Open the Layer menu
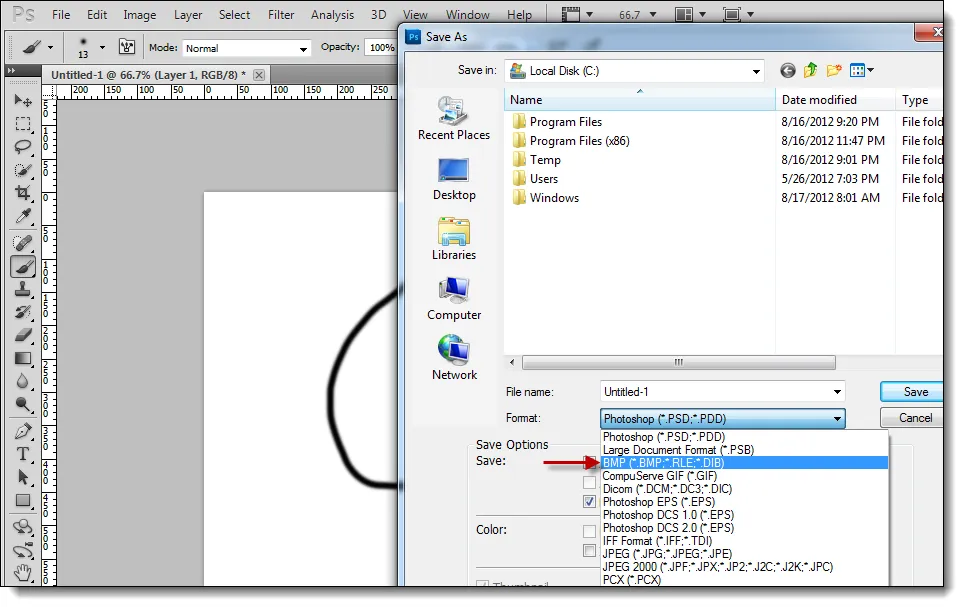Image resolution: width=964 pixels, height=607 pixels. tap(188, 14)
